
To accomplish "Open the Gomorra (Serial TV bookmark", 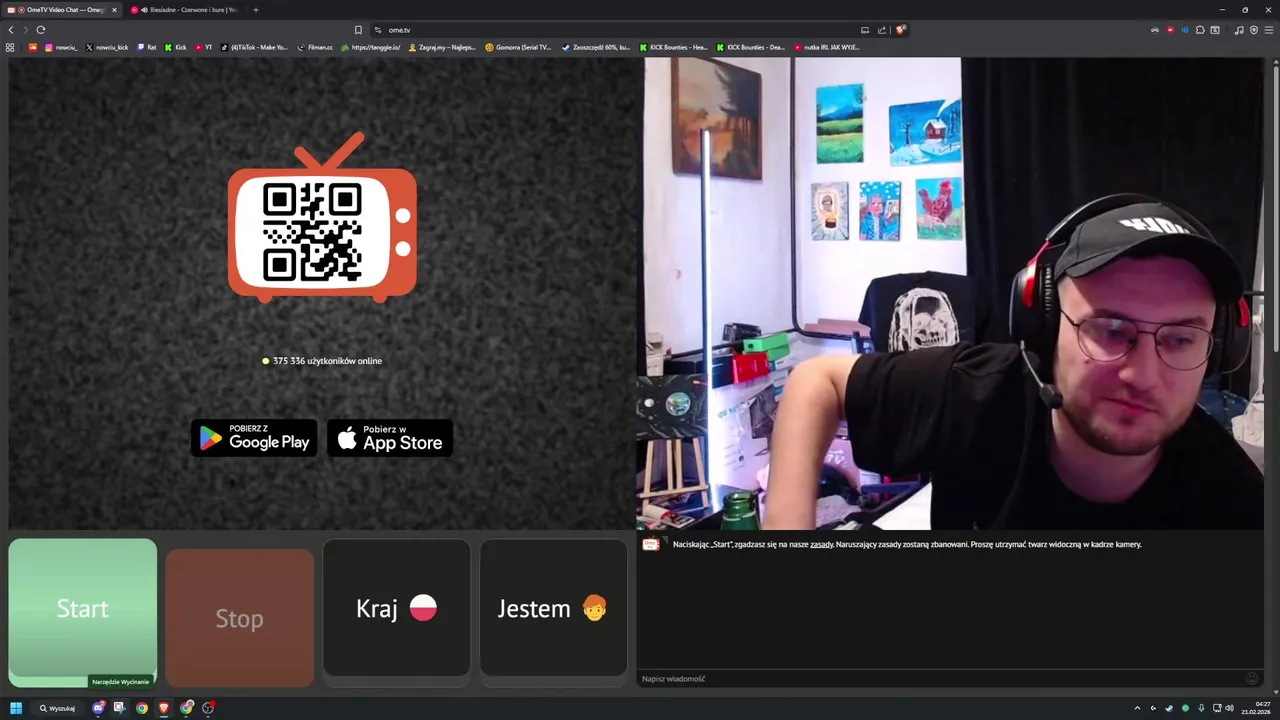I will 518,47.
